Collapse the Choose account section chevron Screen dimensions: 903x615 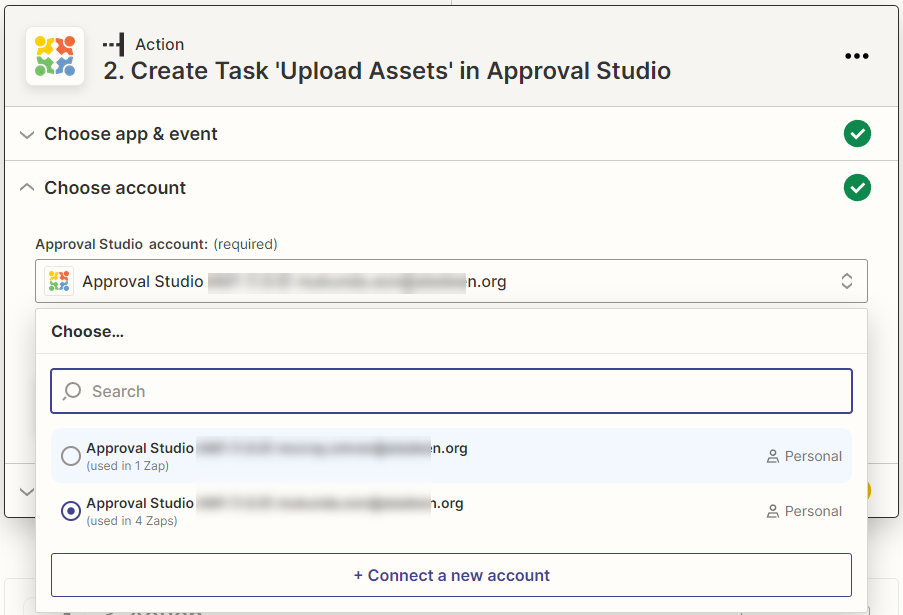click(x=27, y=188)
